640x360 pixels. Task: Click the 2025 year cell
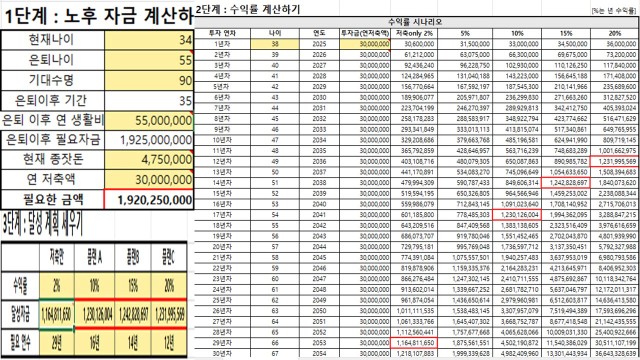[x=319, y=44]
